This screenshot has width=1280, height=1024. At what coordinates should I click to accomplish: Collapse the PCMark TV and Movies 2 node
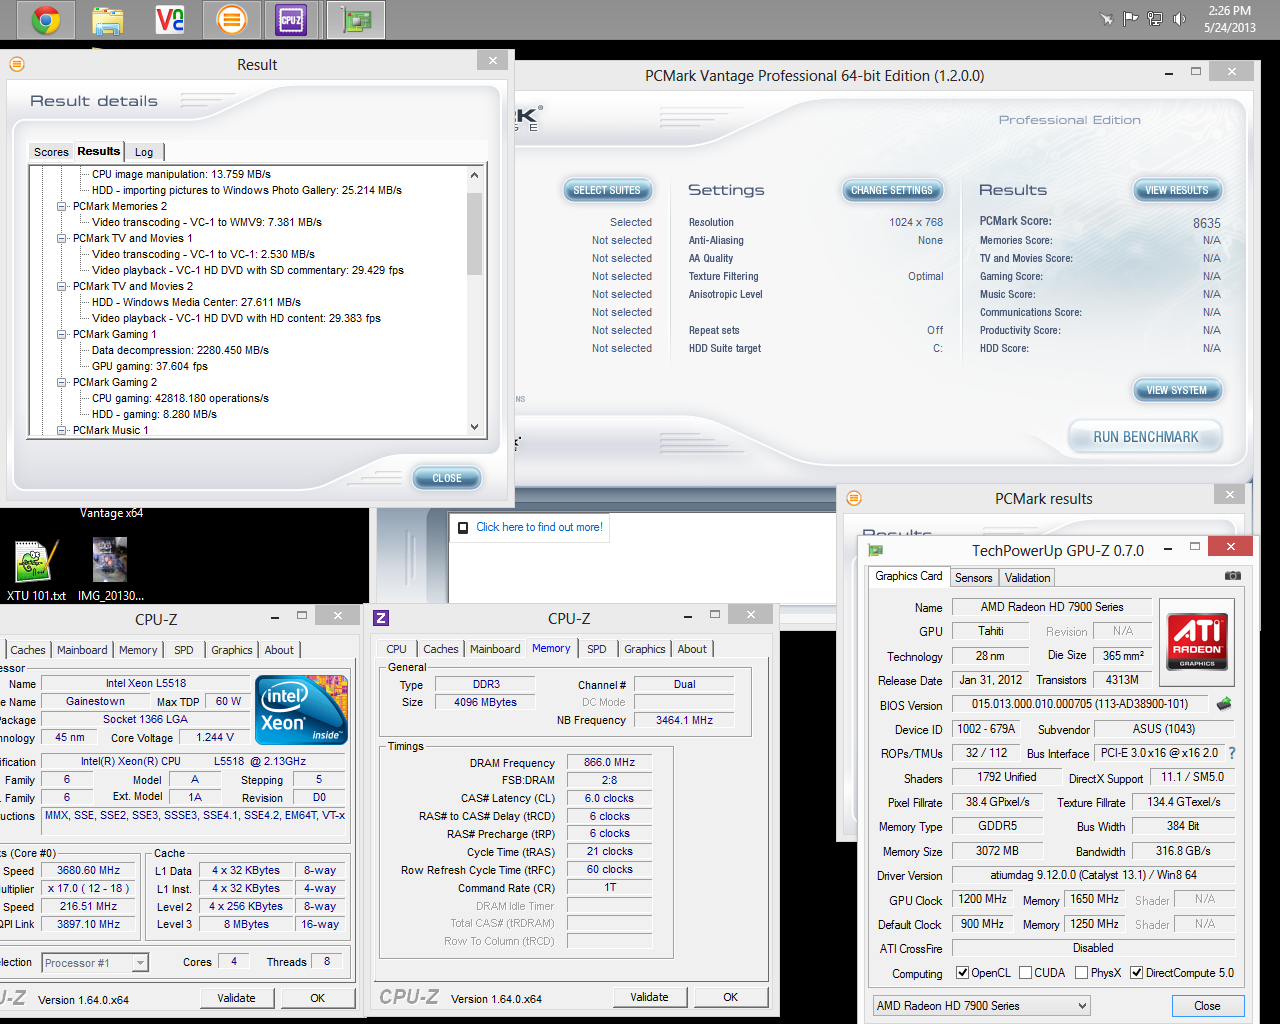62,286
